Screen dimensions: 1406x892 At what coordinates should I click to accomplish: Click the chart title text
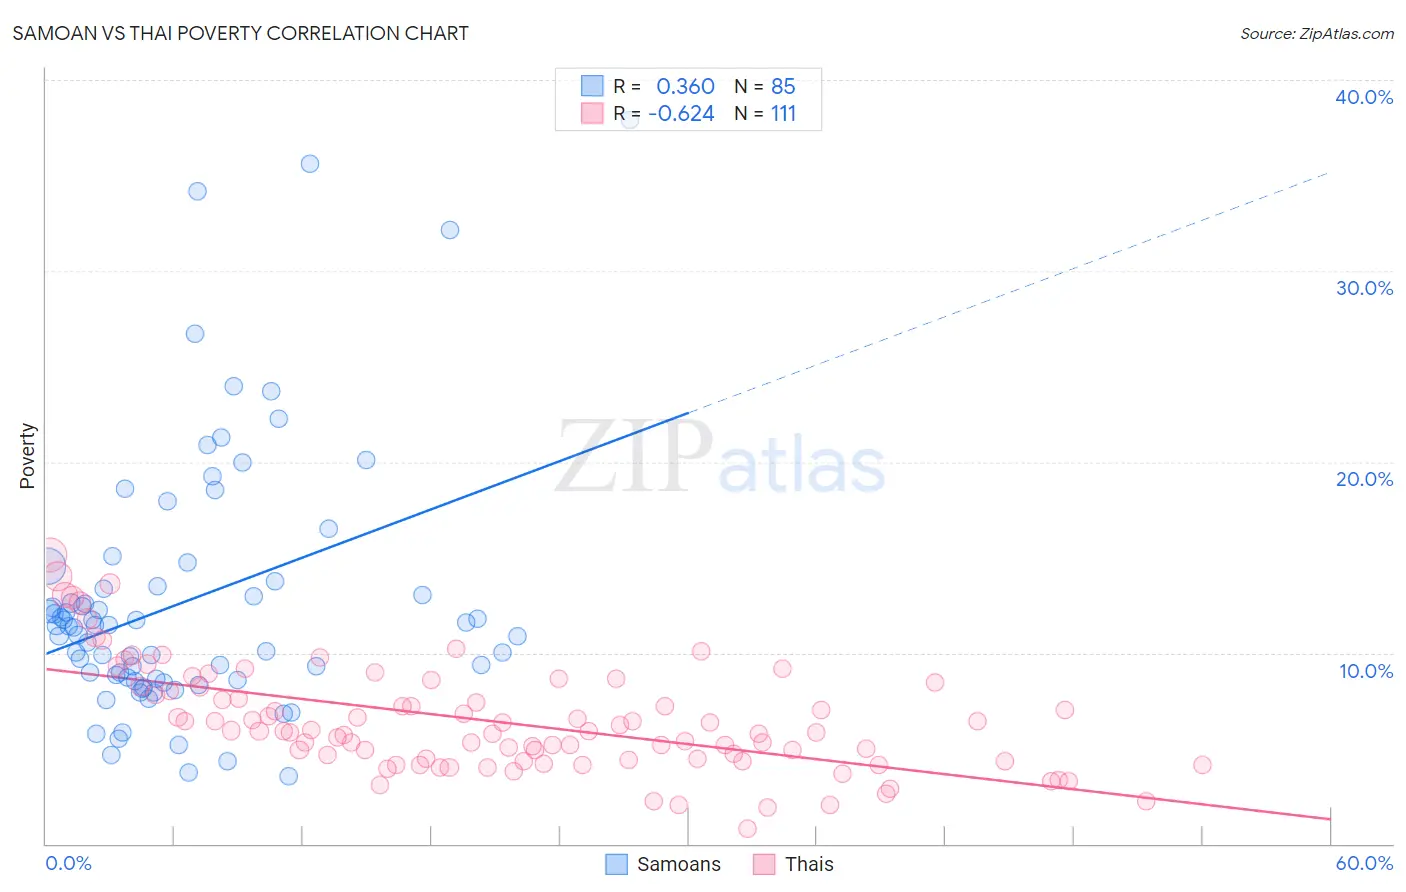coord(240,33)
